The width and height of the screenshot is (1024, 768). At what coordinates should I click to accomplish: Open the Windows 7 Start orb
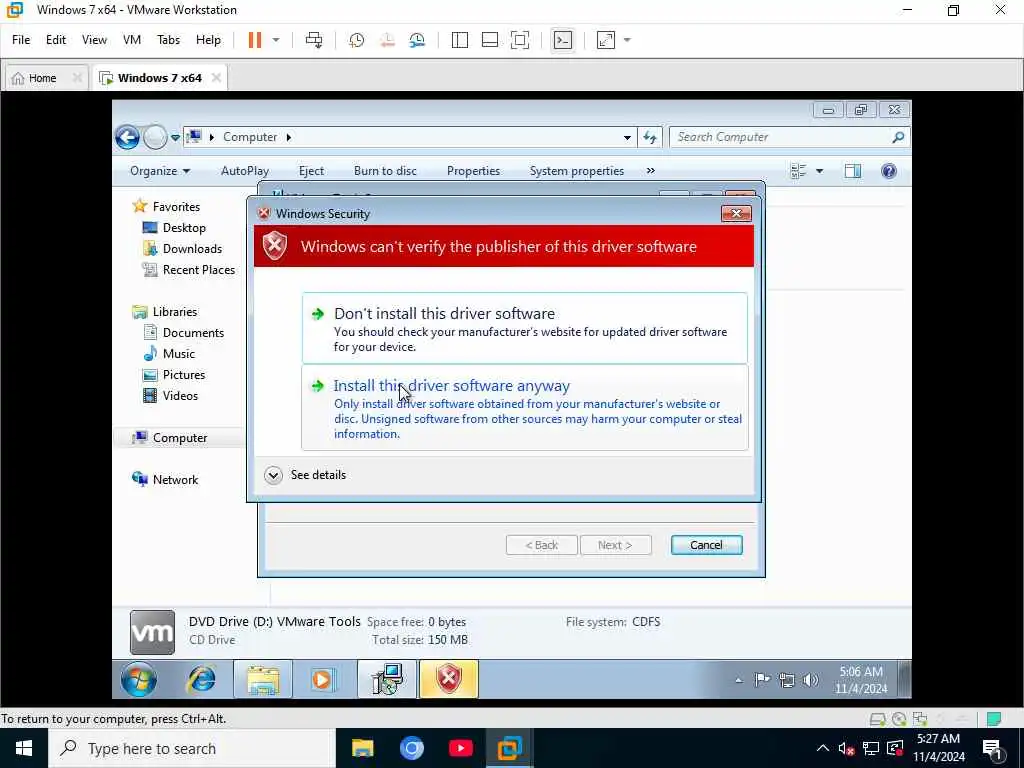click(x=138, y=679)
